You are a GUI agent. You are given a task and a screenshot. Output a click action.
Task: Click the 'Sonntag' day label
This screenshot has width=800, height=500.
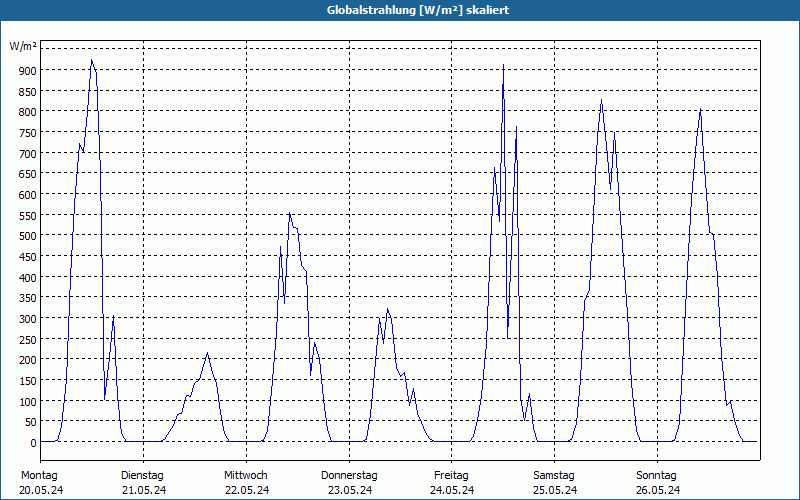656,476
